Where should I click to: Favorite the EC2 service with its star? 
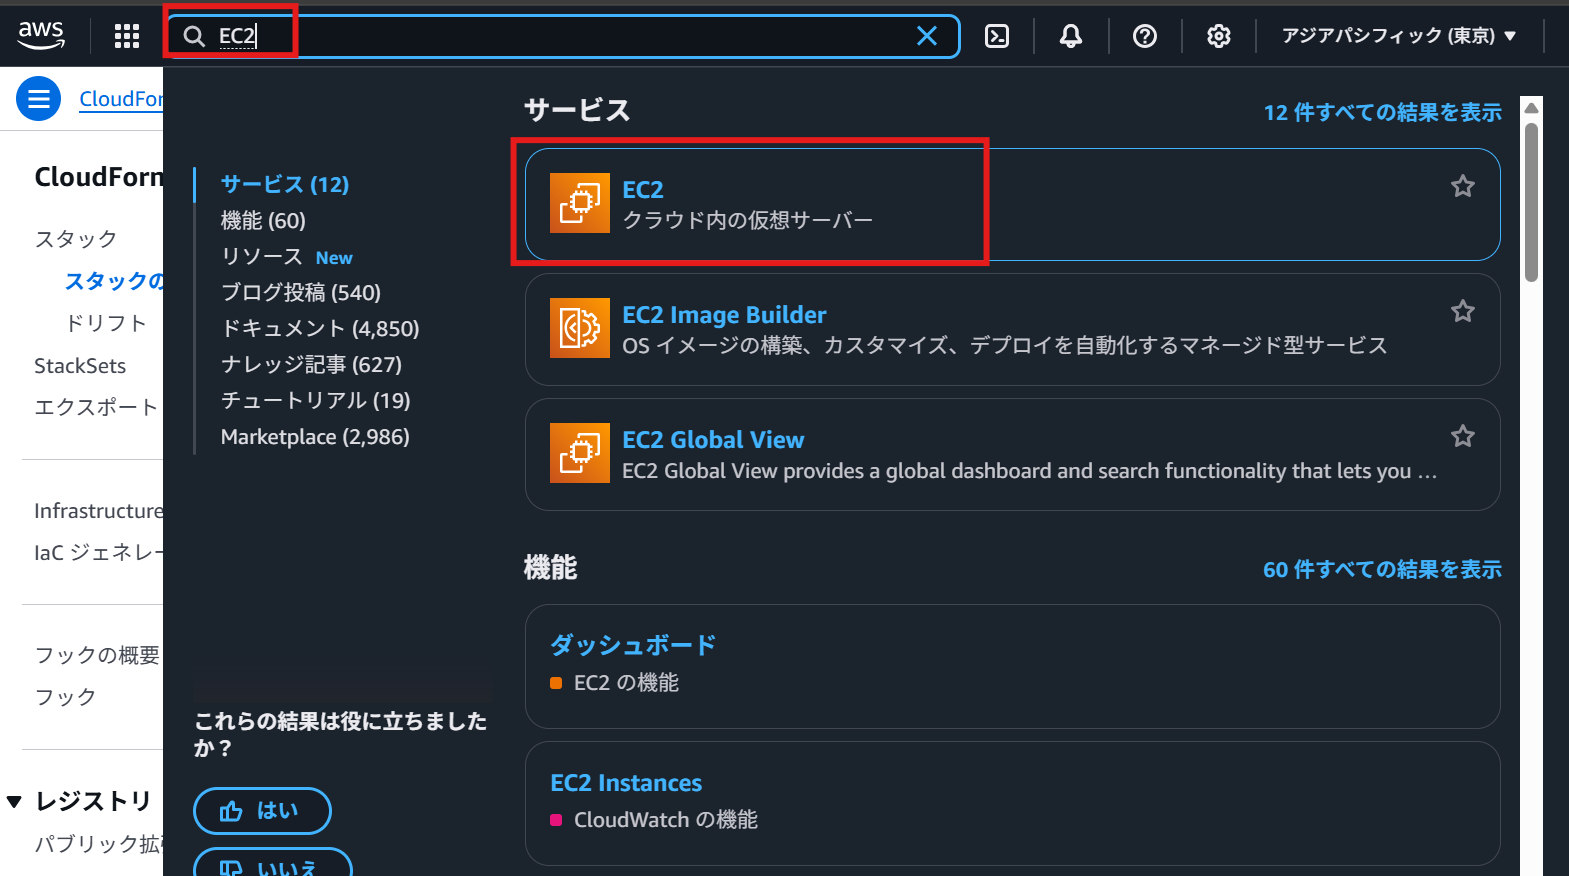(x=1463, y=186)
